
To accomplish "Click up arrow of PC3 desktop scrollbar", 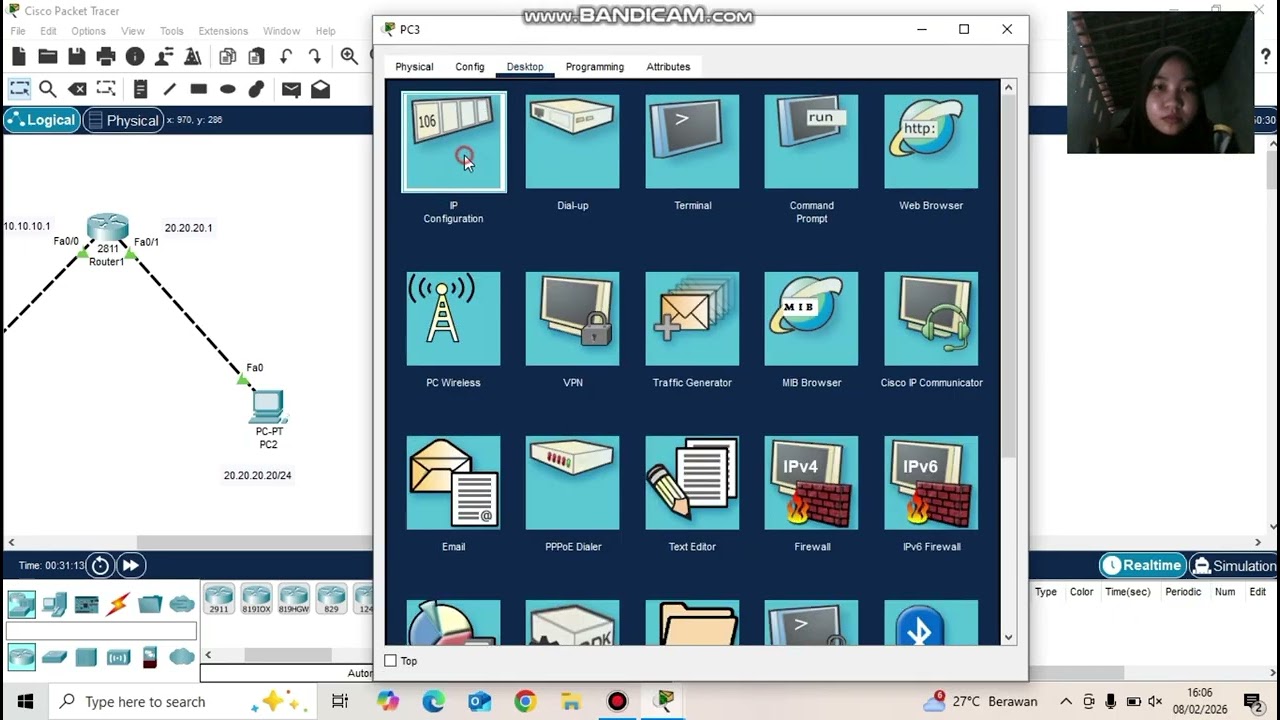I will click(1008, 88).
